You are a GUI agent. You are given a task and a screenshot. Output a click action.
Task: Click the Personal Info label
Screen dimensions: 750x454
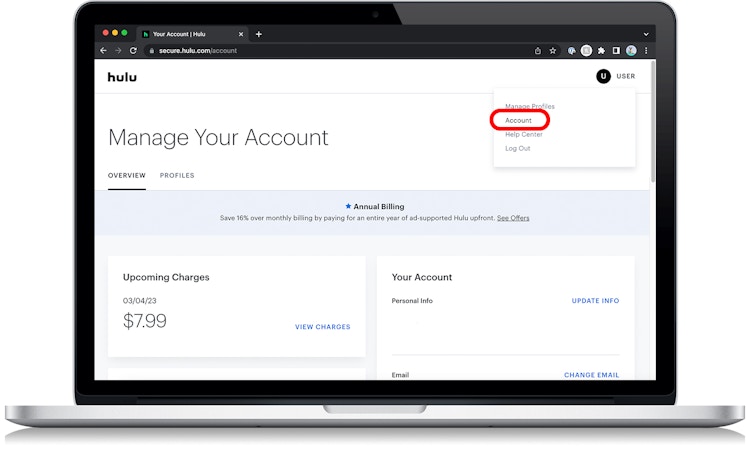tap(412, 301)
